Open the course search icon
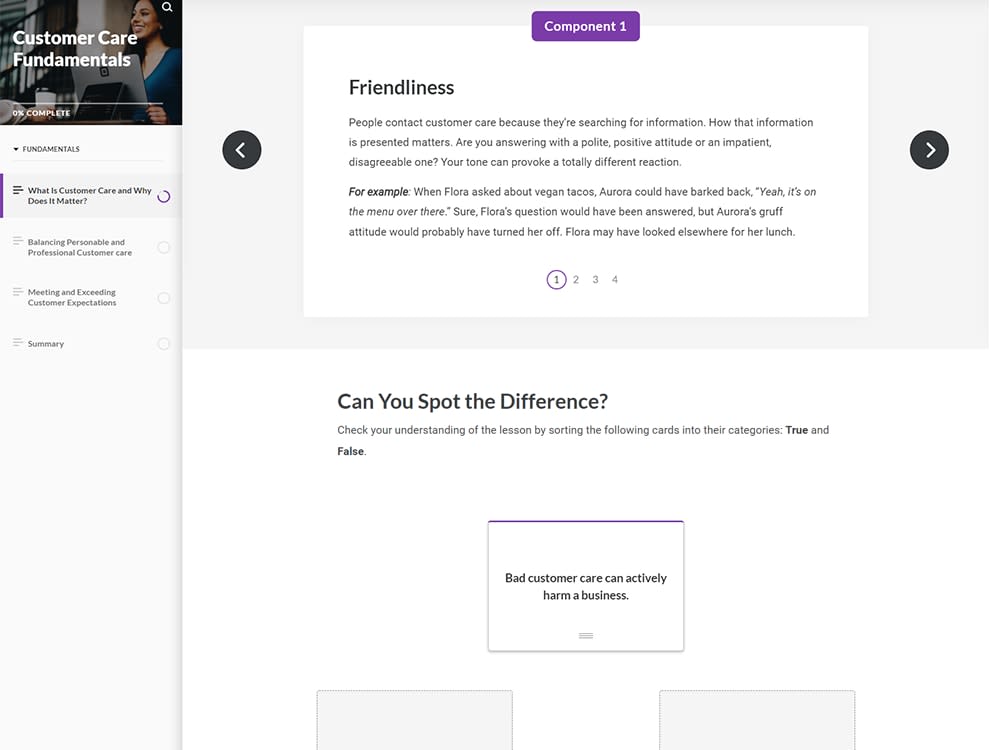Image resolution: width=1000 pixels, height=750 pixels. 167,7
